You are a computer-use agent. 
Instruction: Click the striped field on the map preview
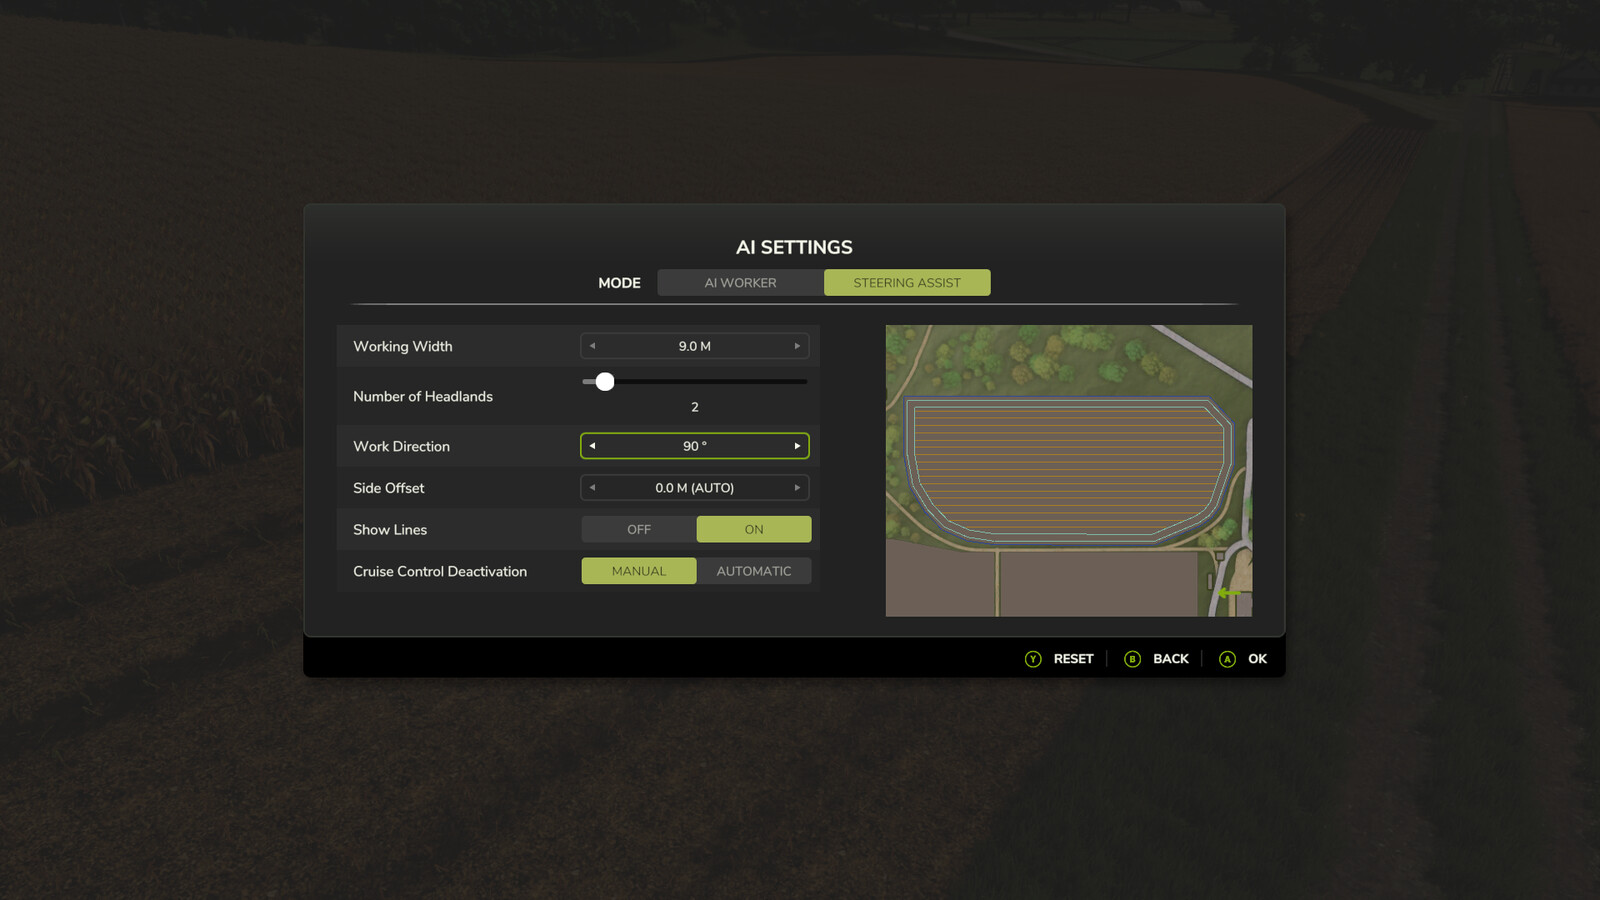pyautogui.click(x=1068, y=468)
